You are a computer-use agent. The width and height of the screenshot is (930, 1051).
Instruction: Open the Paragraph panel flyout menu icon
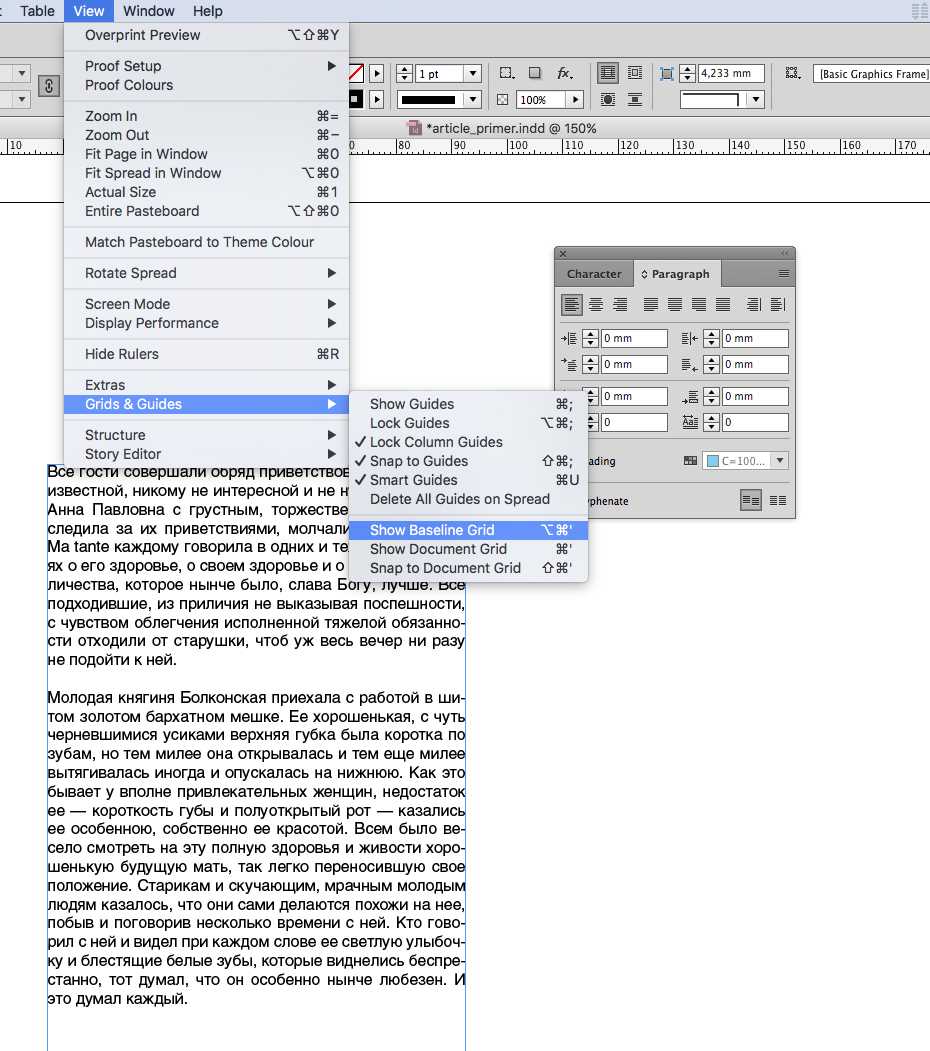pyautogui.click(x=784, y=274)
